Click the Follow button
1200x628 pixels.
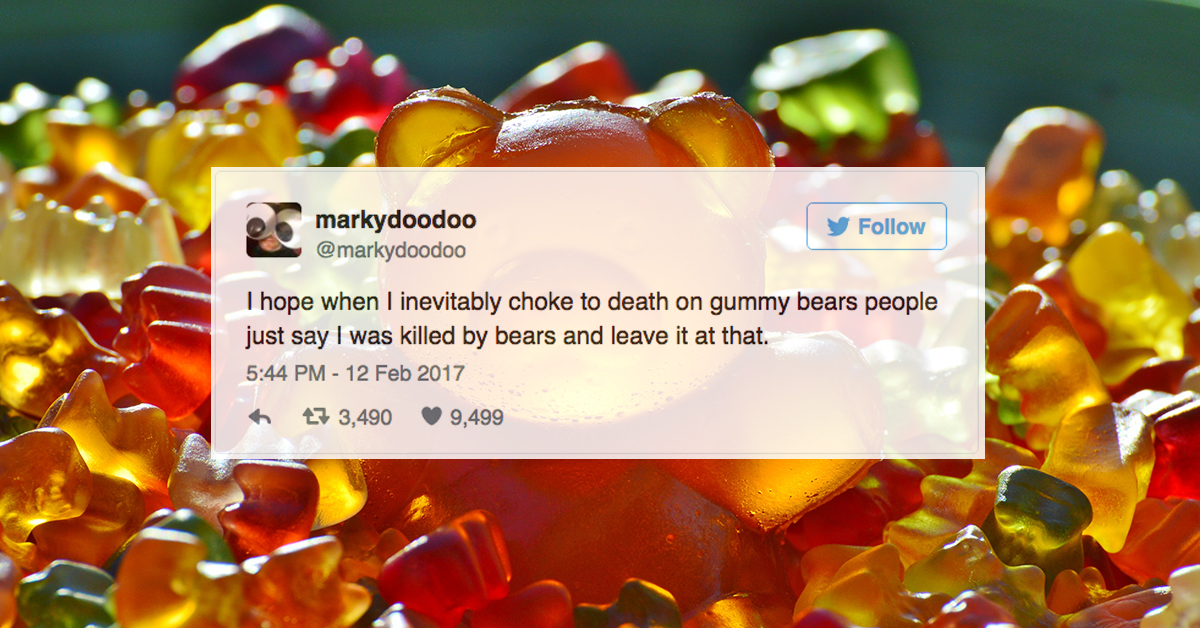pos(876,226)
